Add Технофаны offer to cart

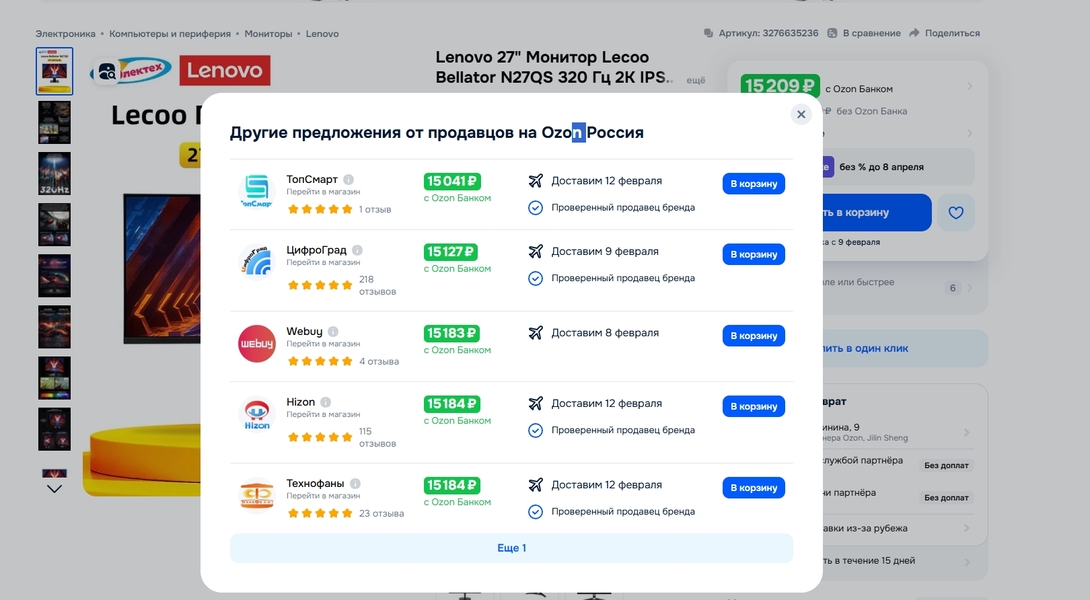tap(754, 487)
